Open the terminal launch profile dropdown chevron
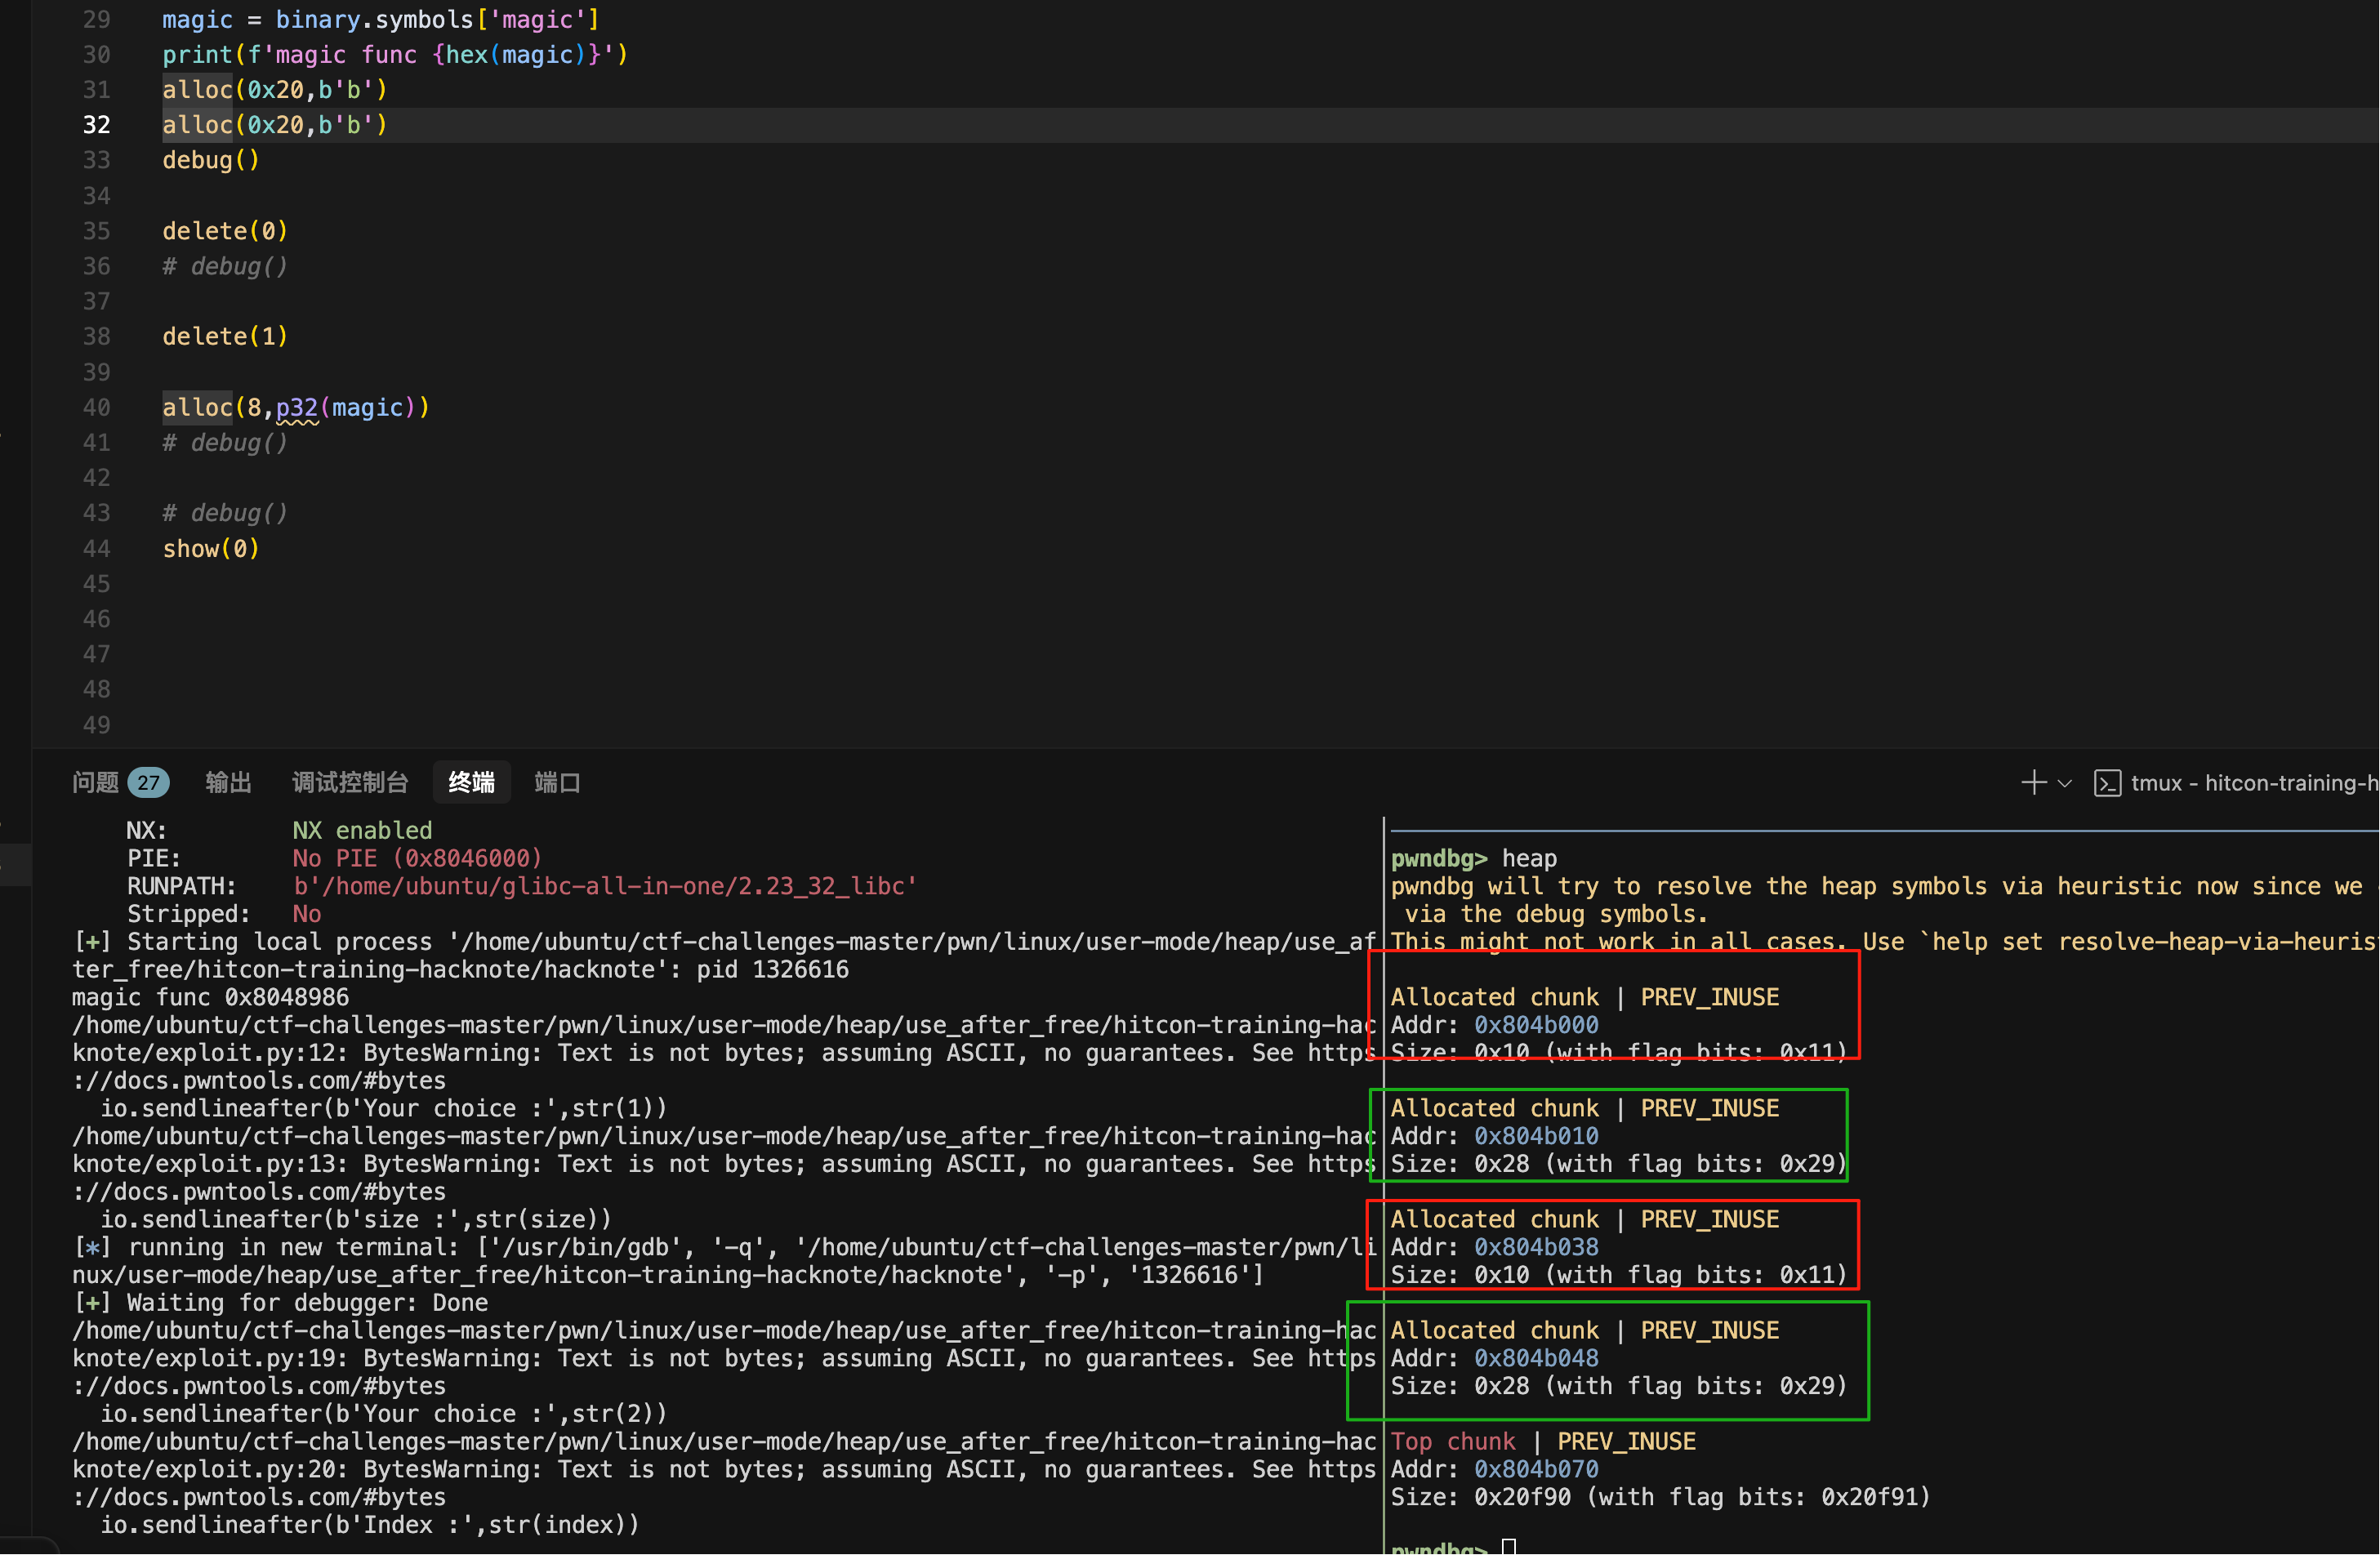The image size is (2380, 1555). [2064, 783]
